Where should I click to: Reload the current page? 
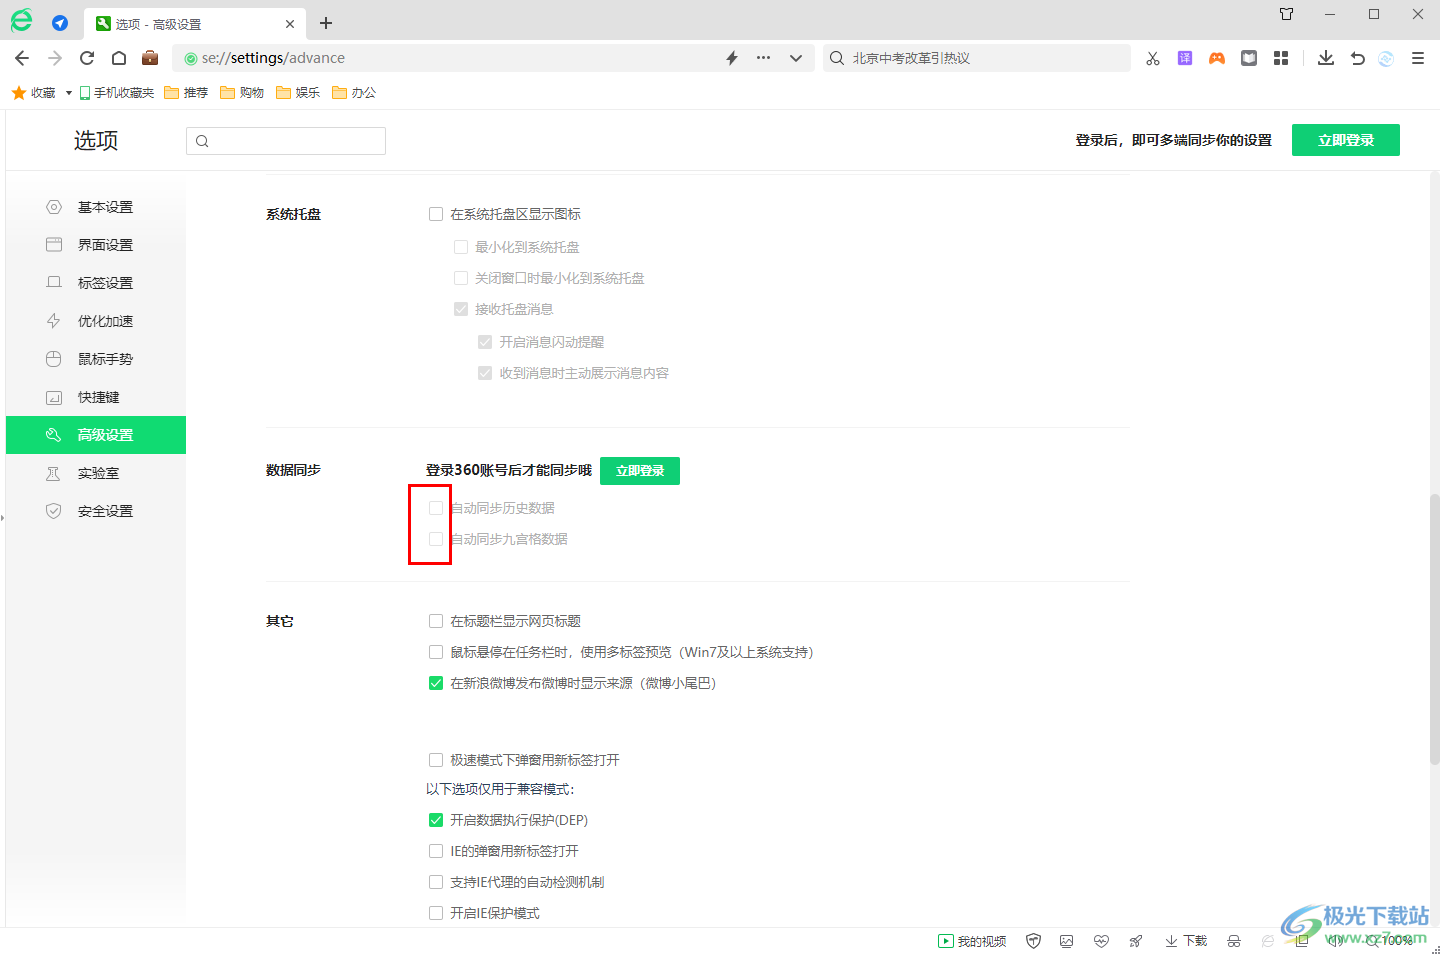pos(87,58)
